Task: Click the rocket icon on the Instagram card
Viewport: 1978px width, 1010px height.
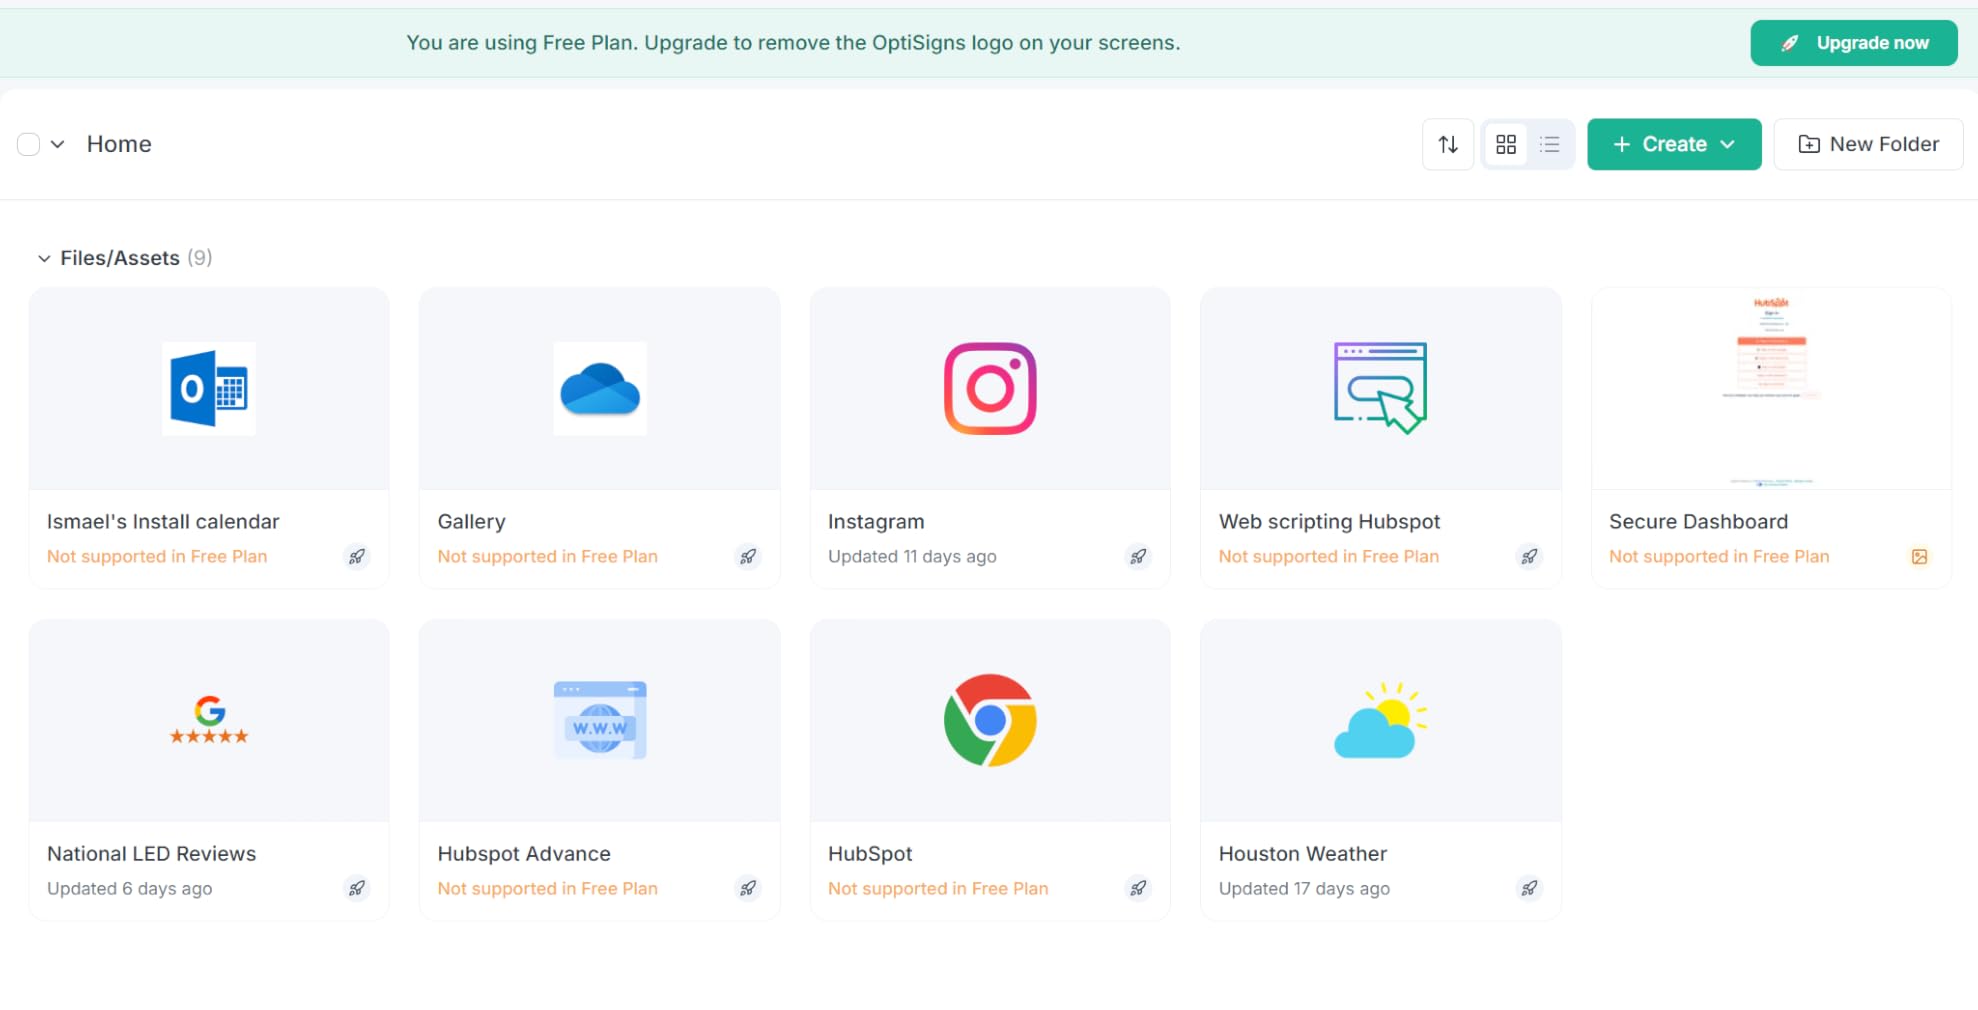Action: [x=1138, y=556]
